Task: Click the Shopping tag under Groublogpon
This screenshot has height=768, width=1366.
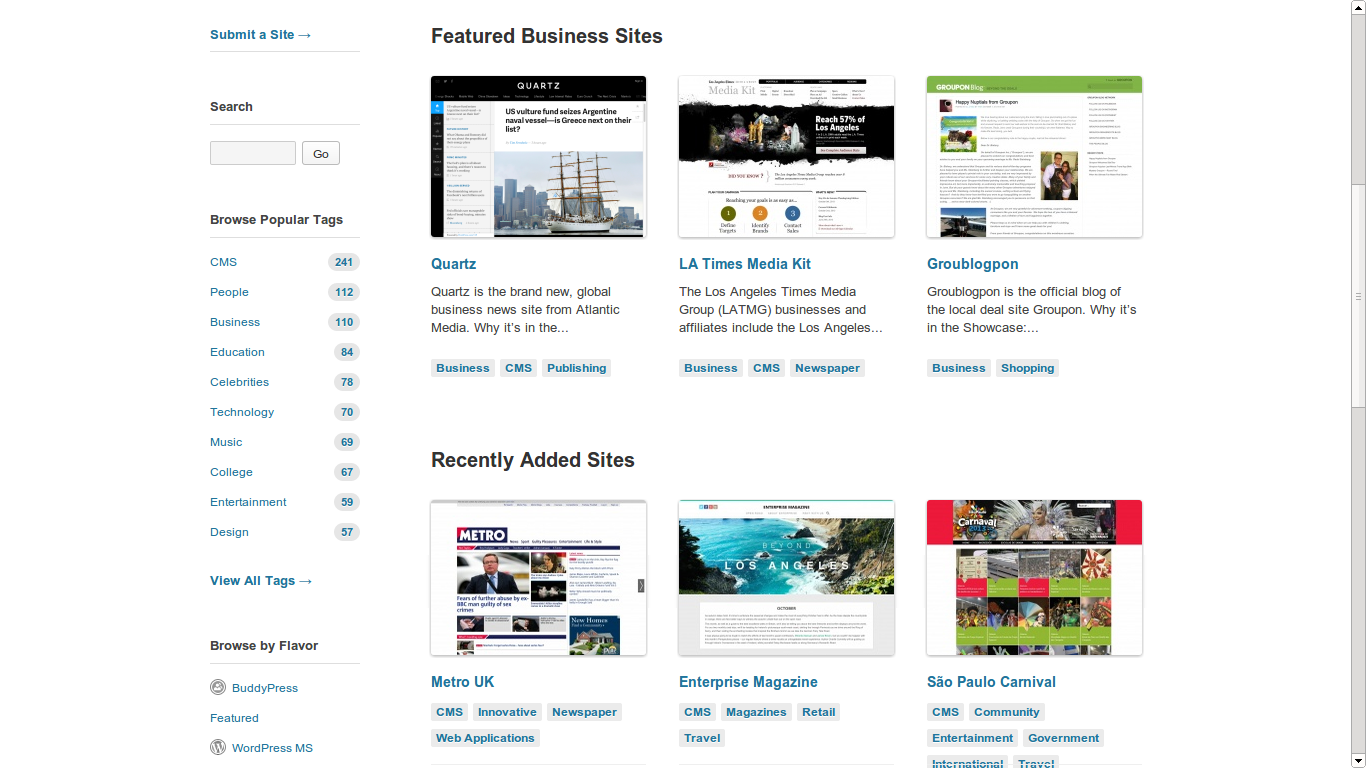Action: coord(1028,368)
